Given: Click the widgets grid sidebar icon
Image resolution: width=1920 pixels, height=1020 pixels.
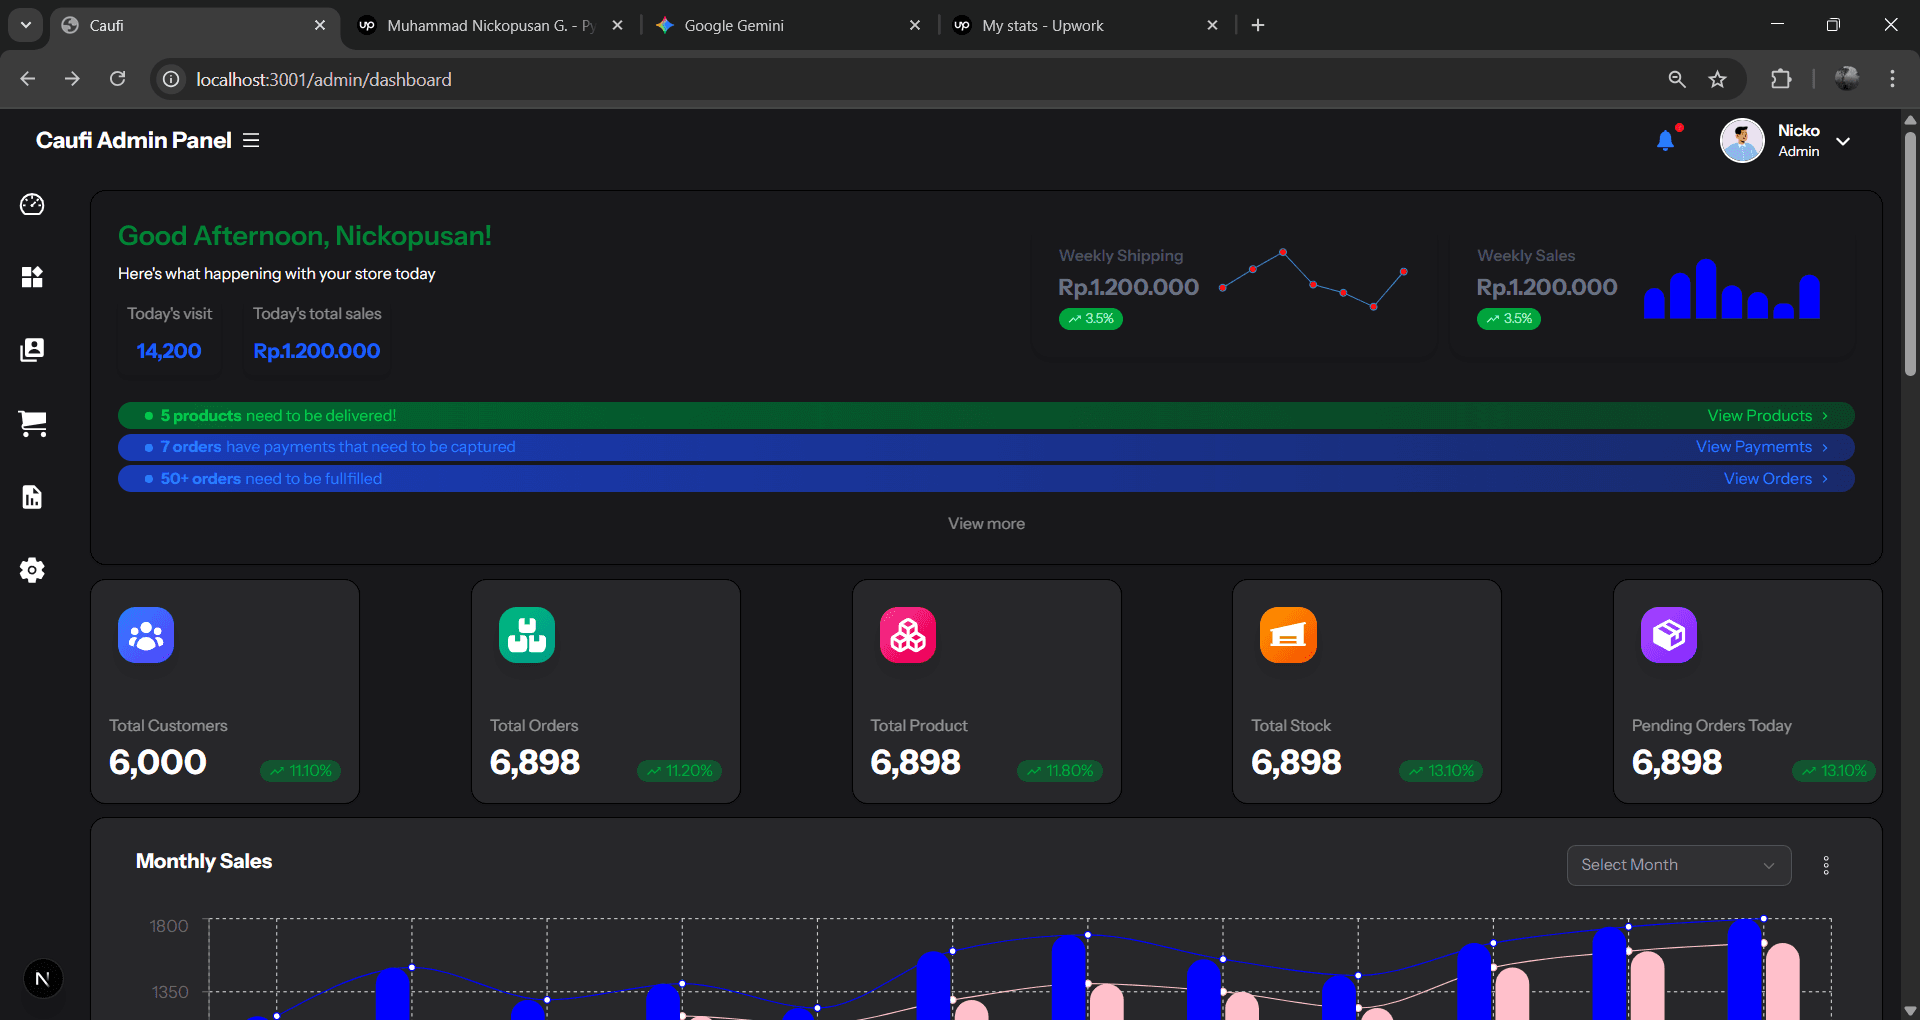Looking at the screenshot, I should (x=32, y=277).
